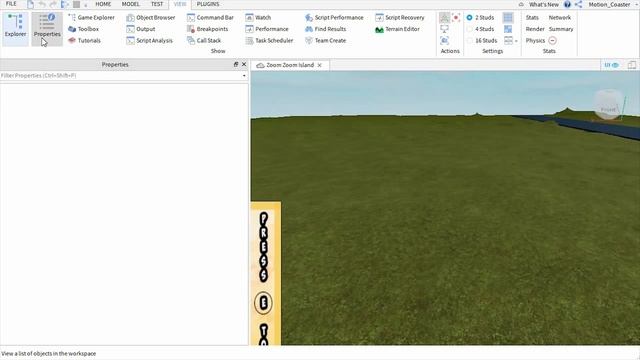
Task: Open Script Recovery window
Action: click(400, 18)
